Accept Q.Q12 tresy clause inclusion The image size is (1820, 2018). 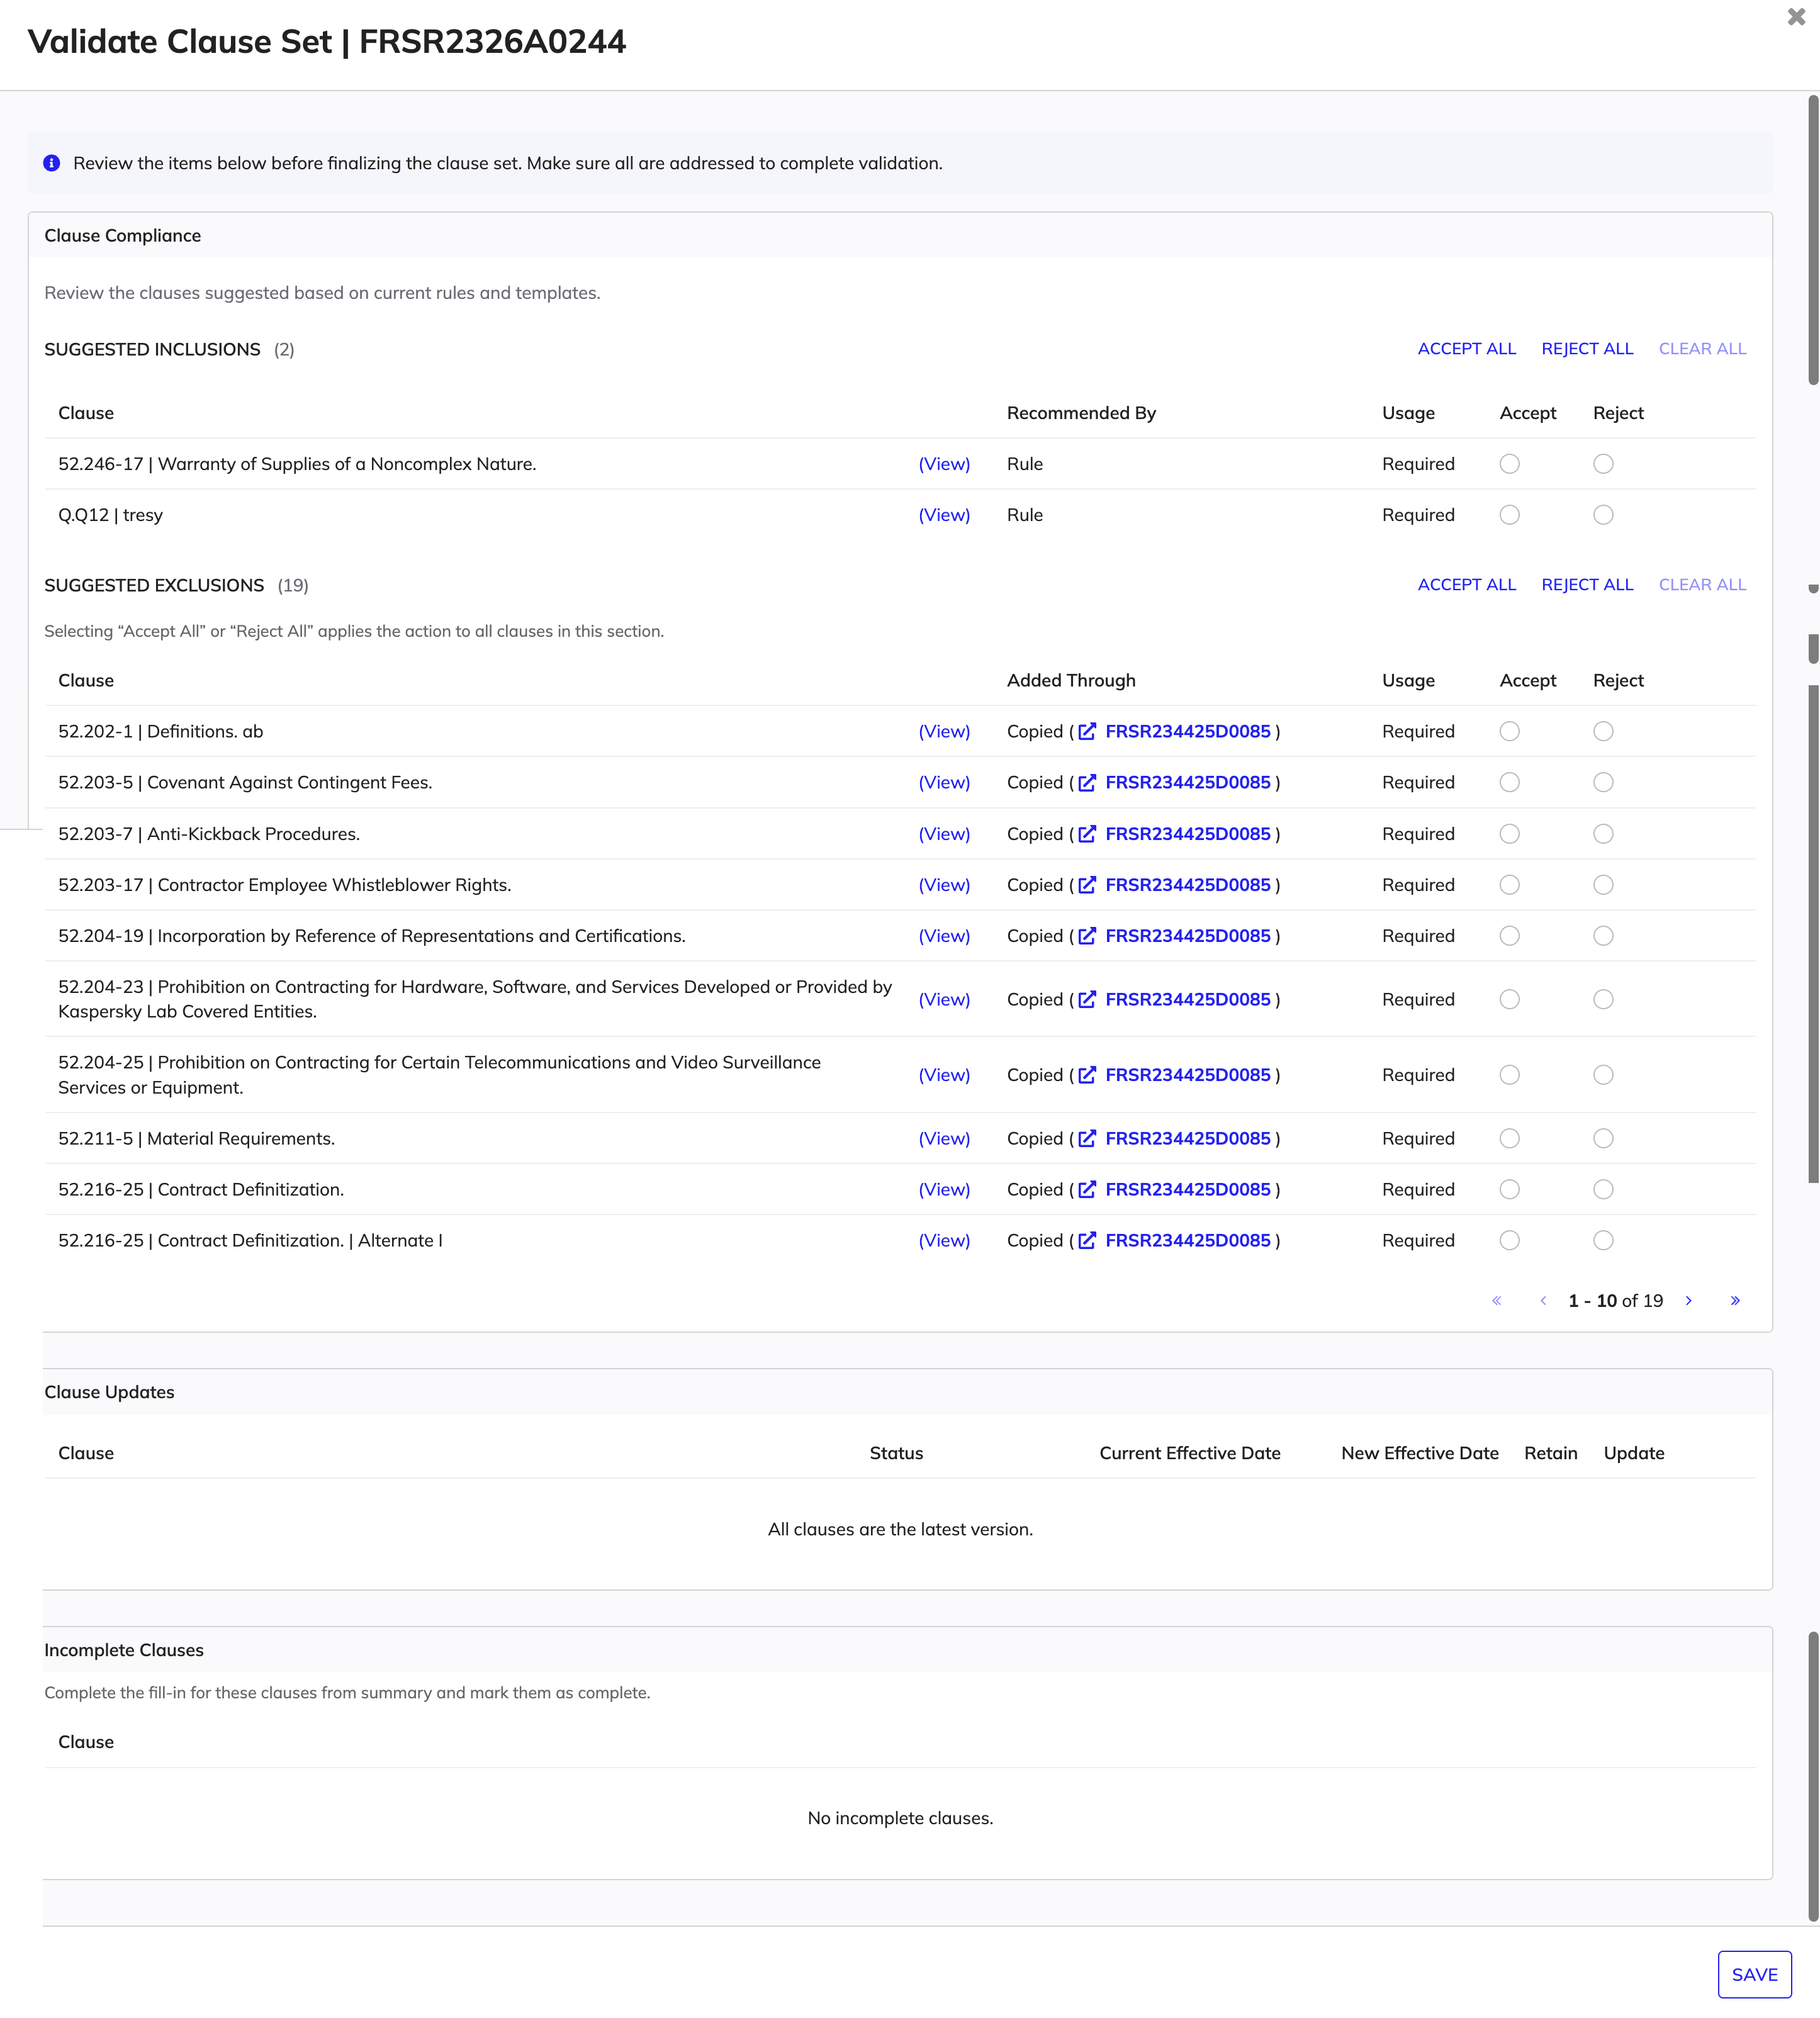click(x=1510, y=515)
